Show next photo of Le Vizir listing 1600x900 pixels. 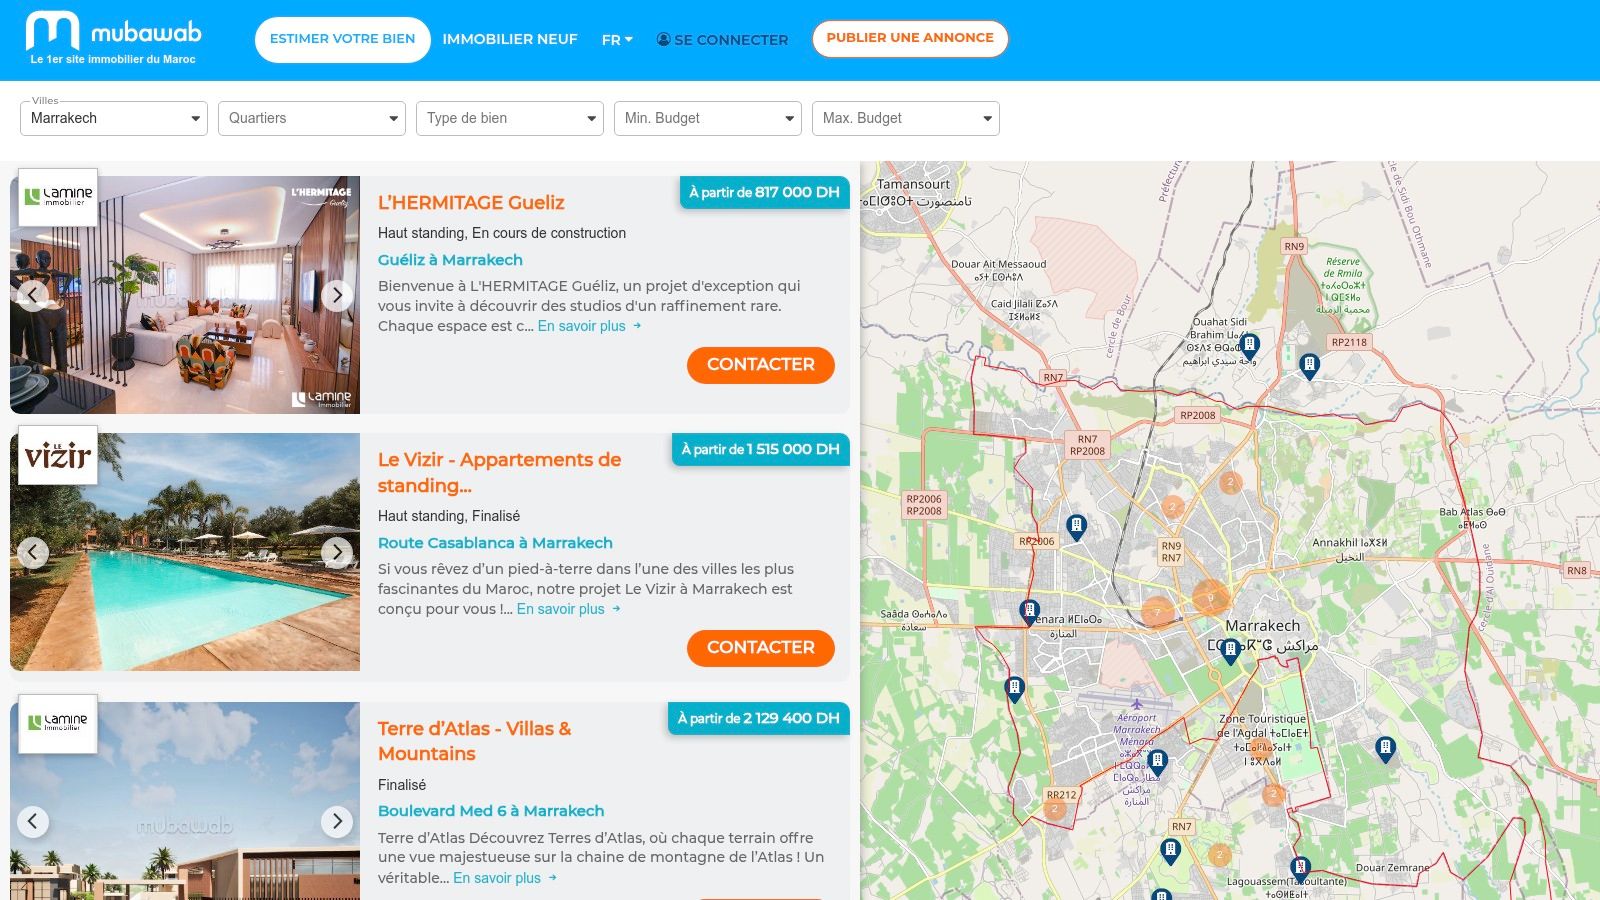pos(337,552)
